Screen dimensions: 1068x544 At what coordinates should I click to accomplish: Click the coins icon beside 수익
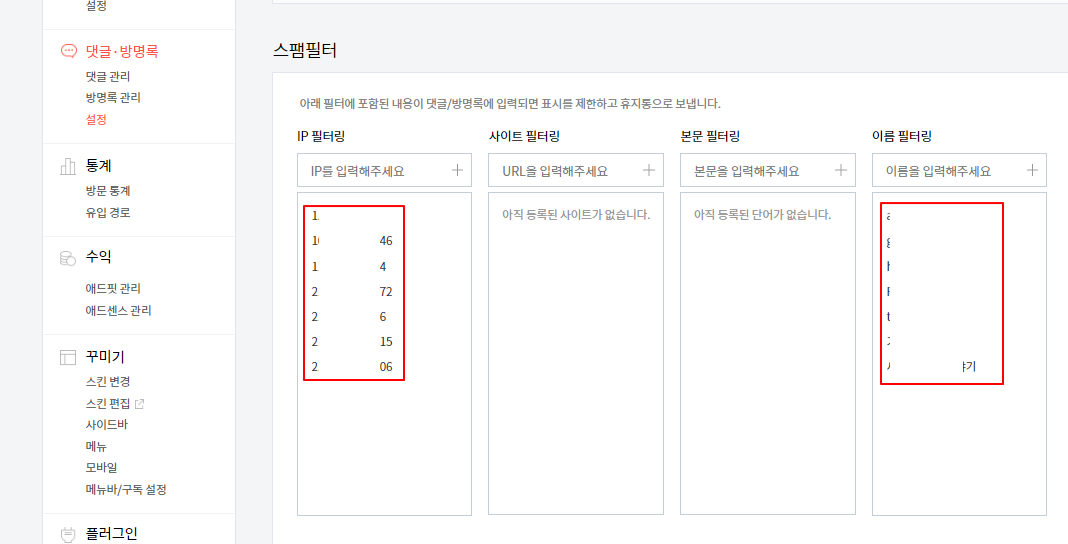68,258
